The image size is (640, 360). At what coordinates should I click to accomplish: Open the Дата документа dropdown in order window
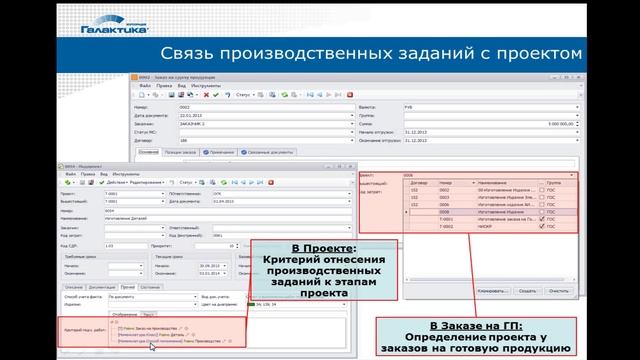[x=352, y=116]
